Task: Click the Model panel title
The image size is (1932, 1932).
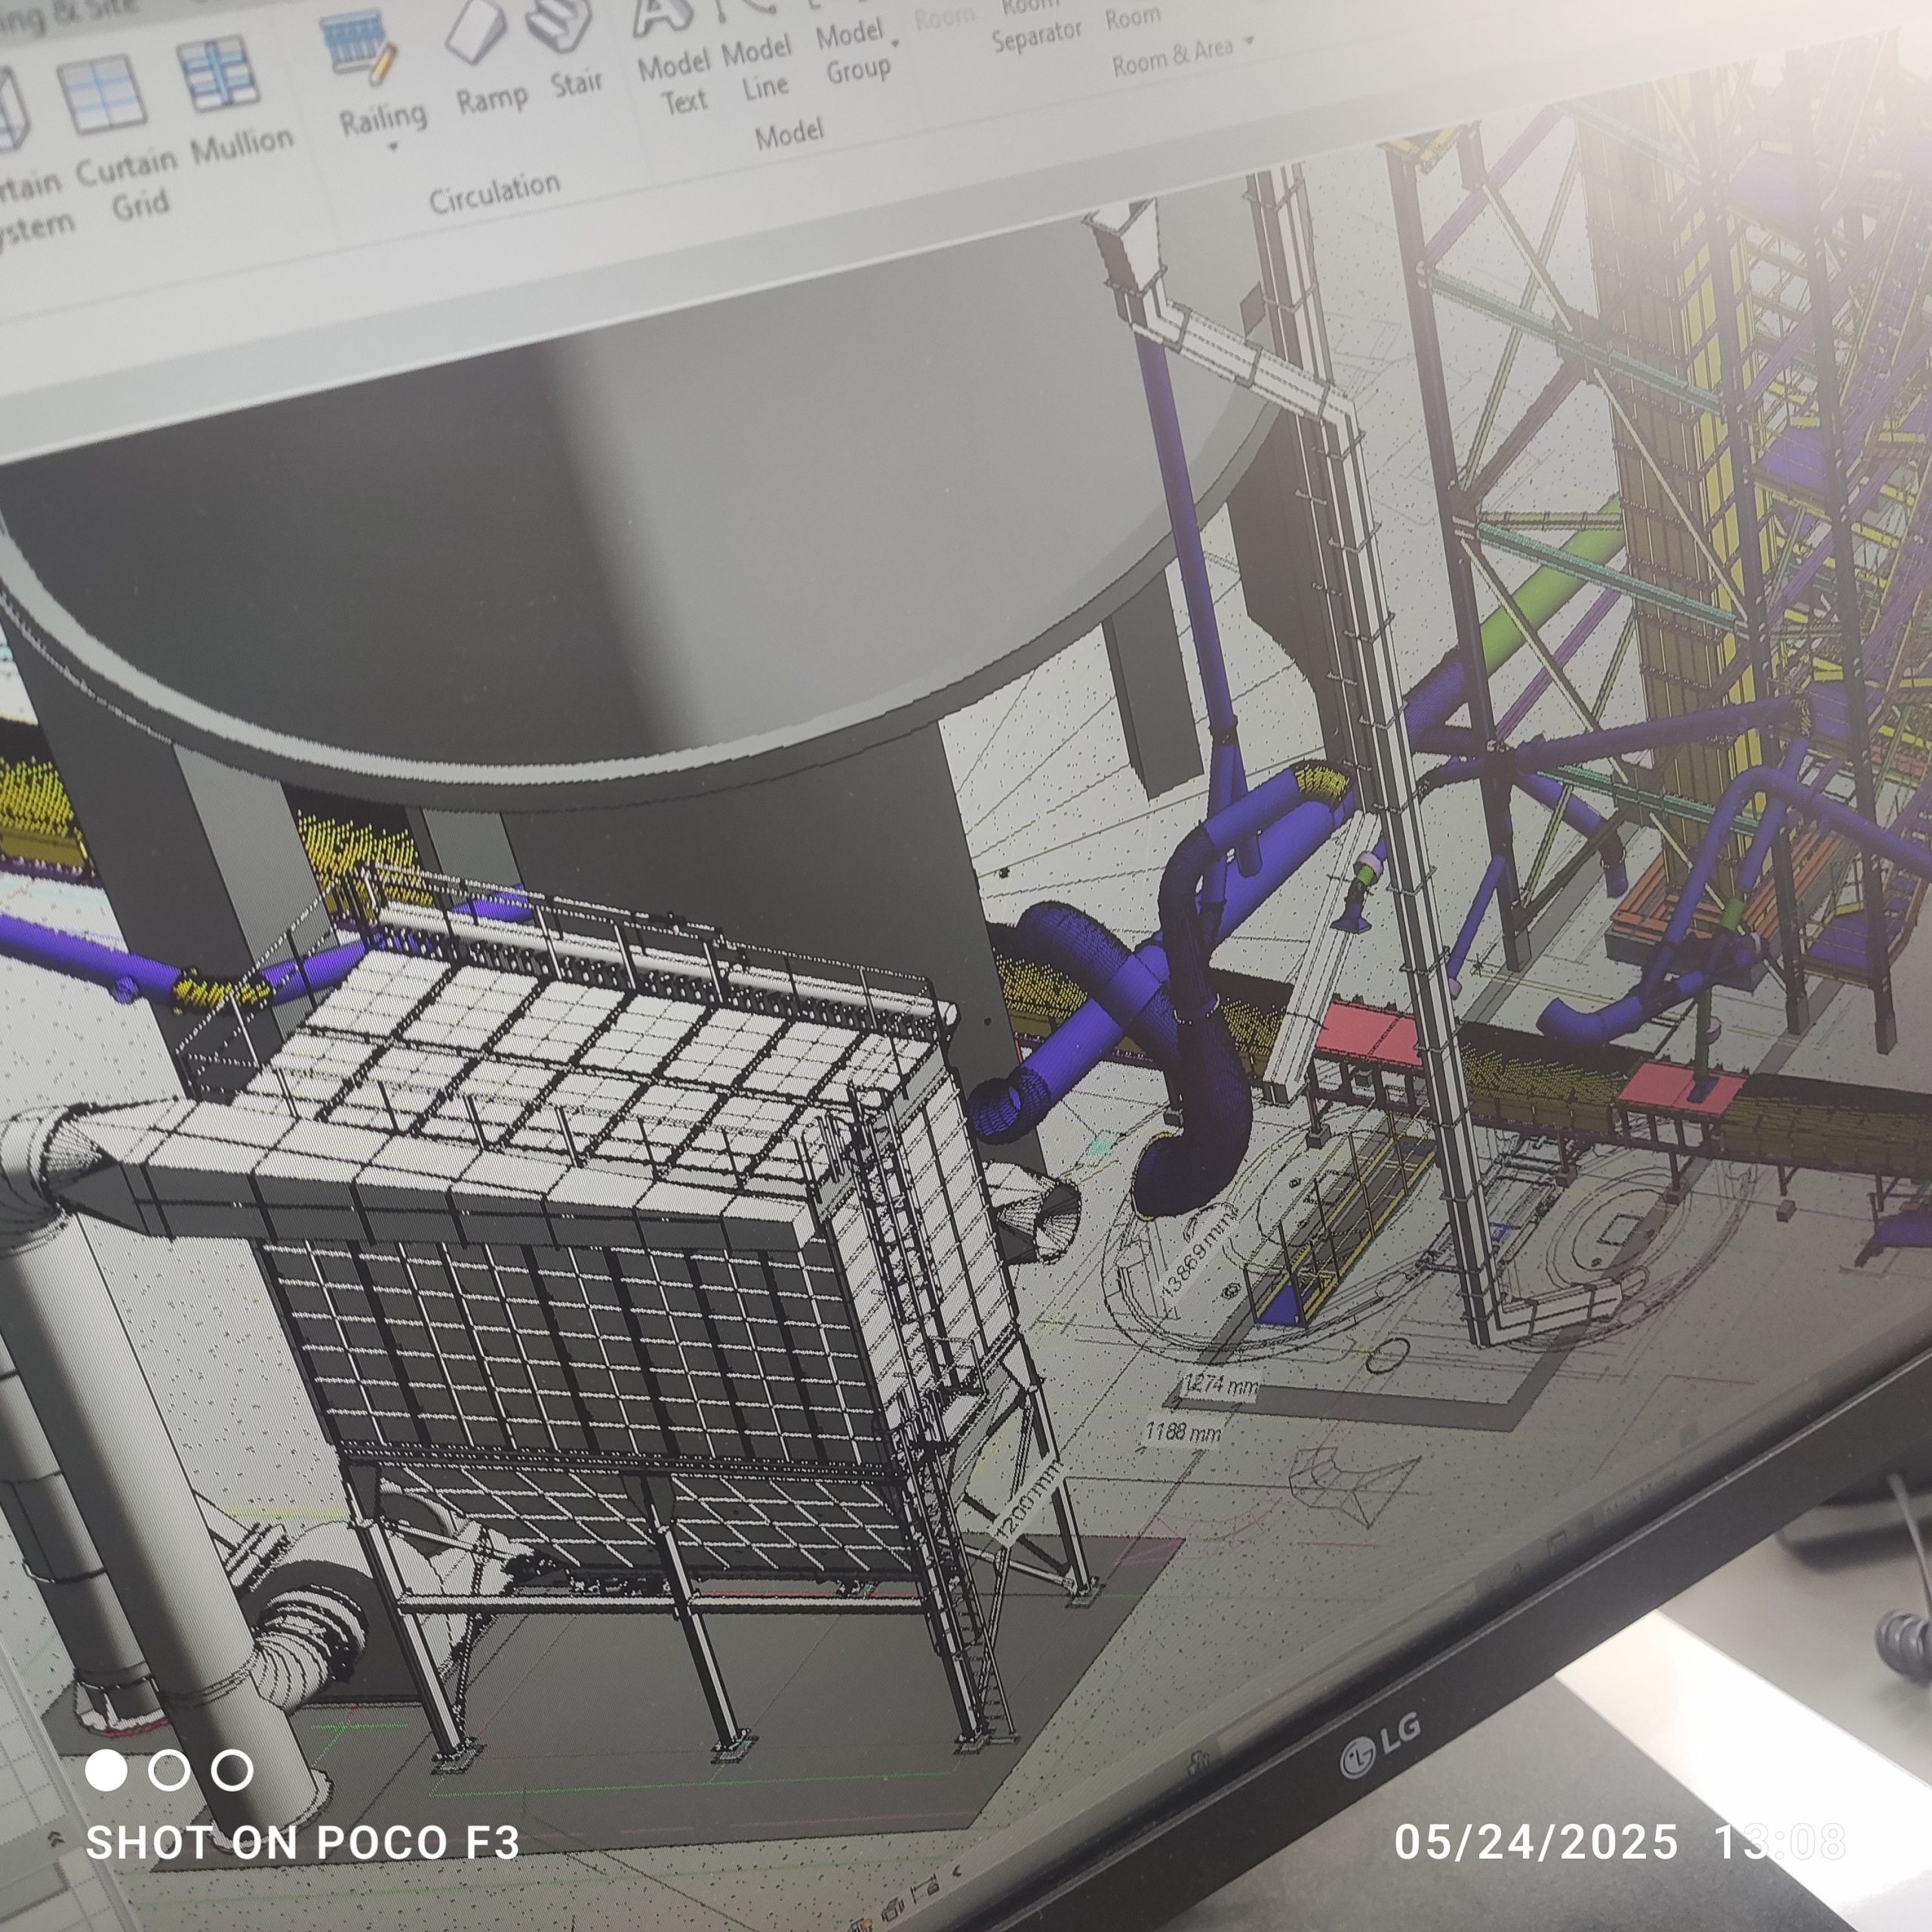Action: (x=788, y=134)
